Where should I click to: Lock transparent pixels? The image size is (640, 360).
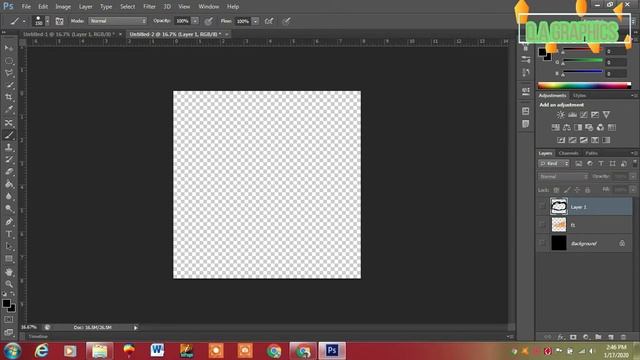coord(556,190)
